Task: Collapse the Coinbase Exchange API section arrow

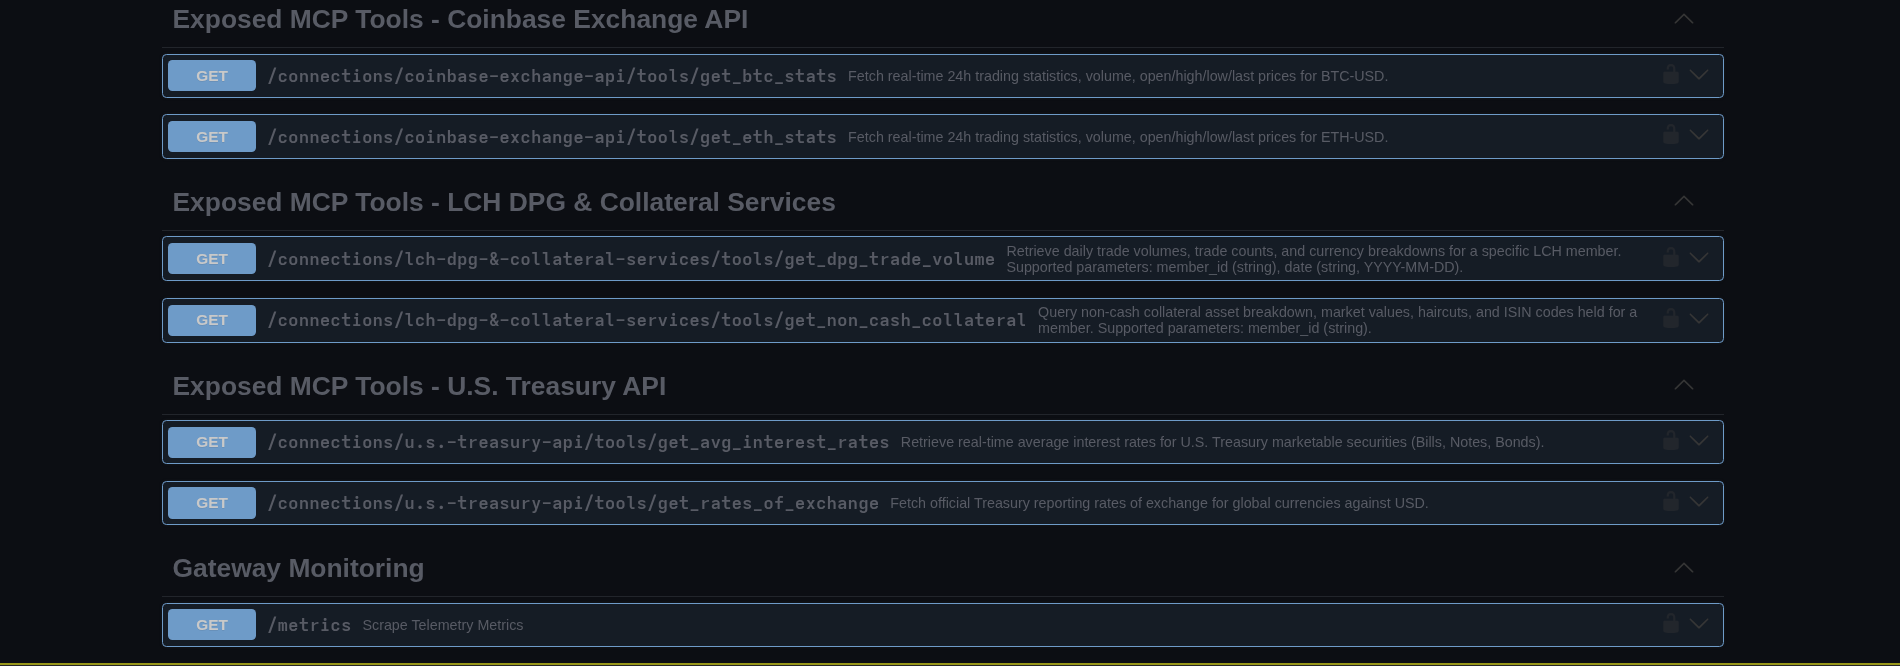Action: (x=1684, y=19)
